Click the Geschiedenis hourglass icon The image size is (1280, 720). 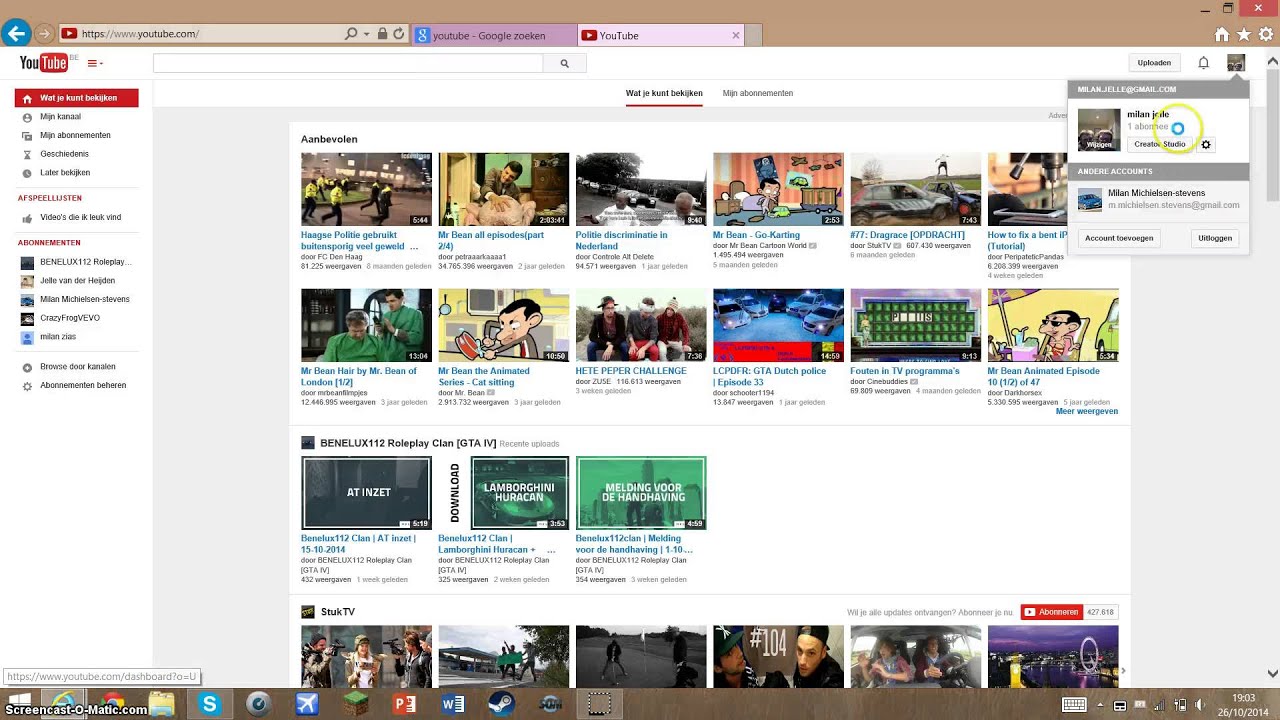(27, 154)
